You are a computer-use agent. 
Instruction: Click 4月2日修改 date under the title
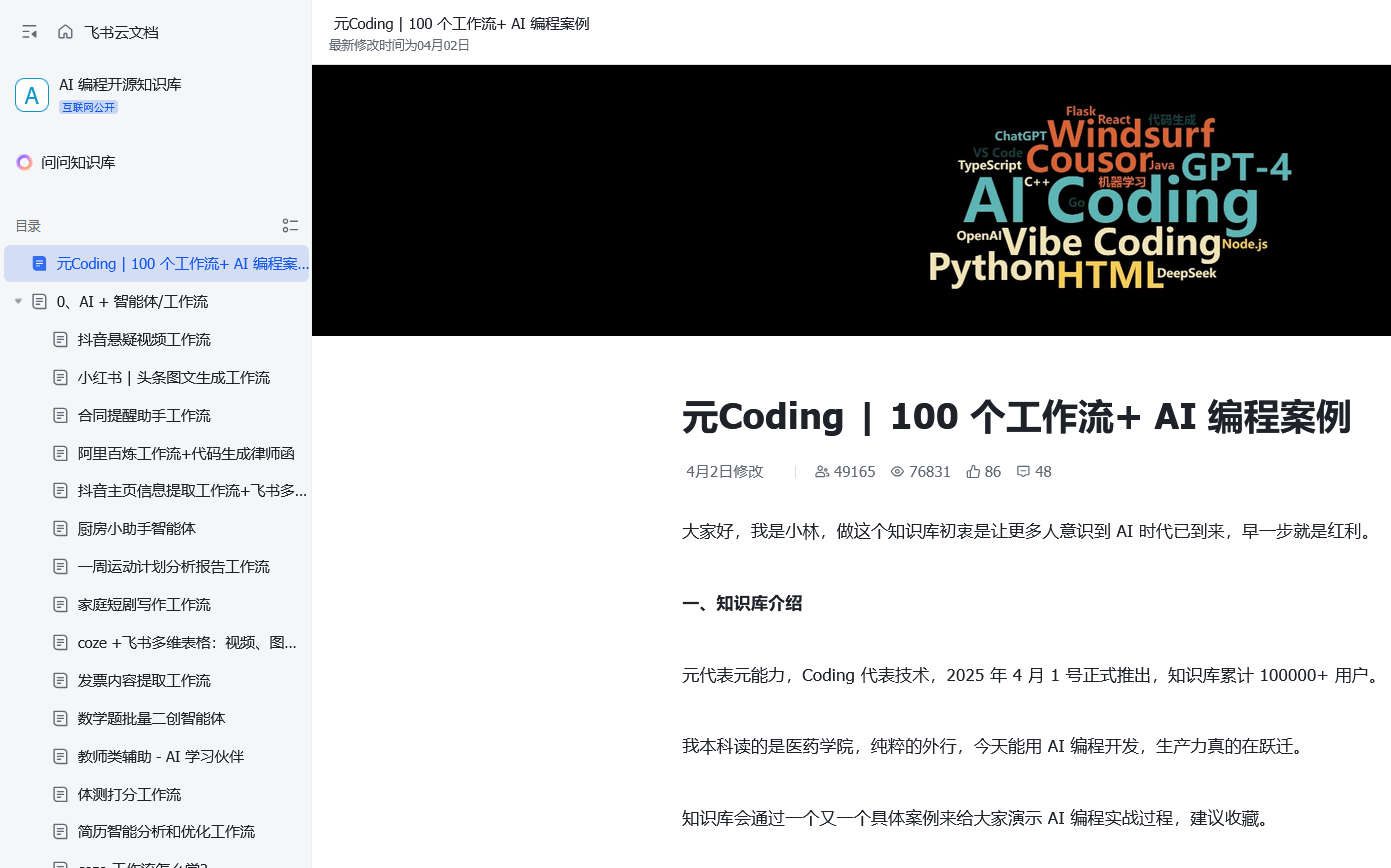click(724, 472)
